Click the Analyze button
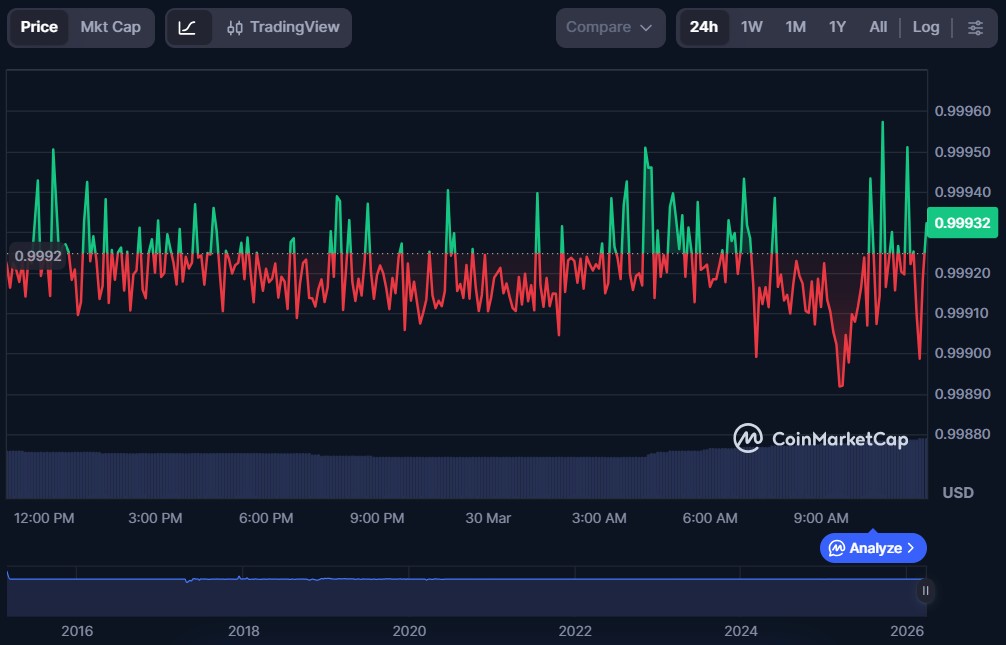1006x645 pixels. [873, 548]
